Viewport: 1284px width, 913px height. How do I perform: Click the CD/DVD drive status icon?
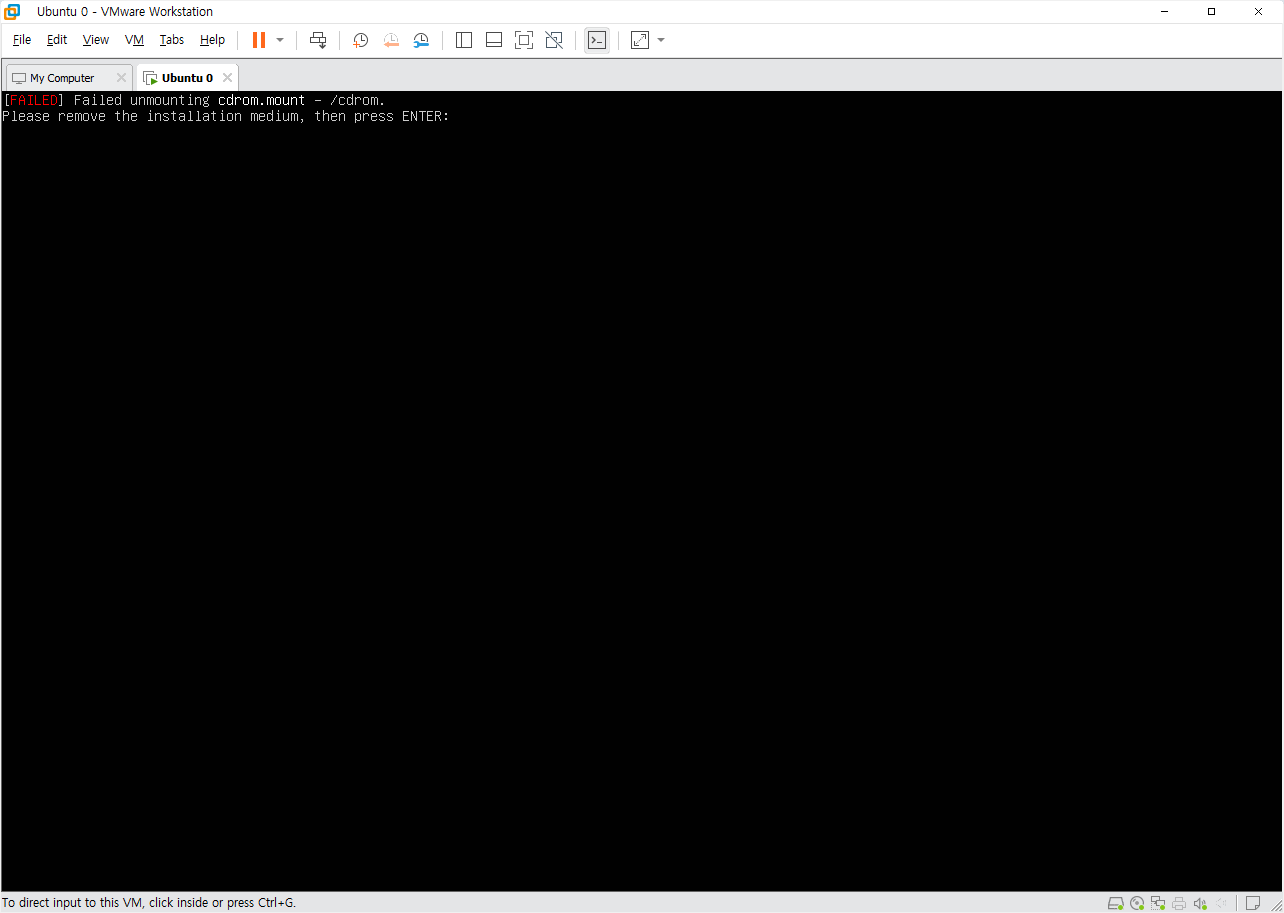point(1137,903)
